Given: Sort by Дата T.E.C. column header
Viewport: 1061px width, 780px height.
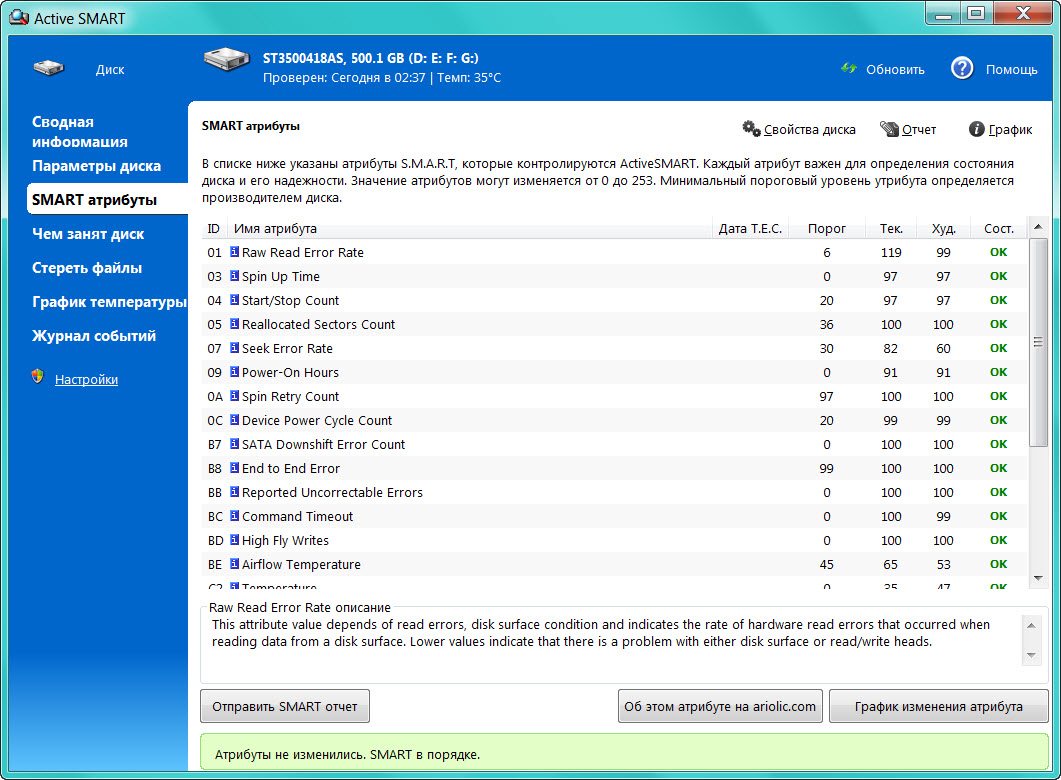Looking at the screenshot, I should 750,229.
